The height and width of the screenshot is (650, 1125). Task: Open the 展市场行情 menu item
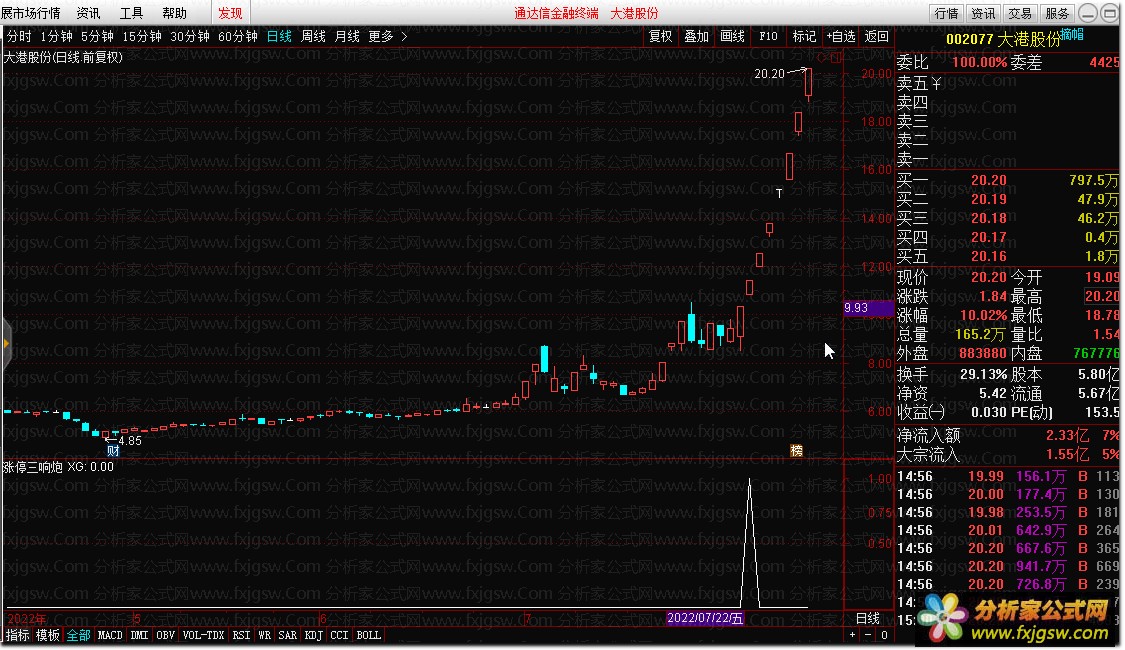[30, 13]
